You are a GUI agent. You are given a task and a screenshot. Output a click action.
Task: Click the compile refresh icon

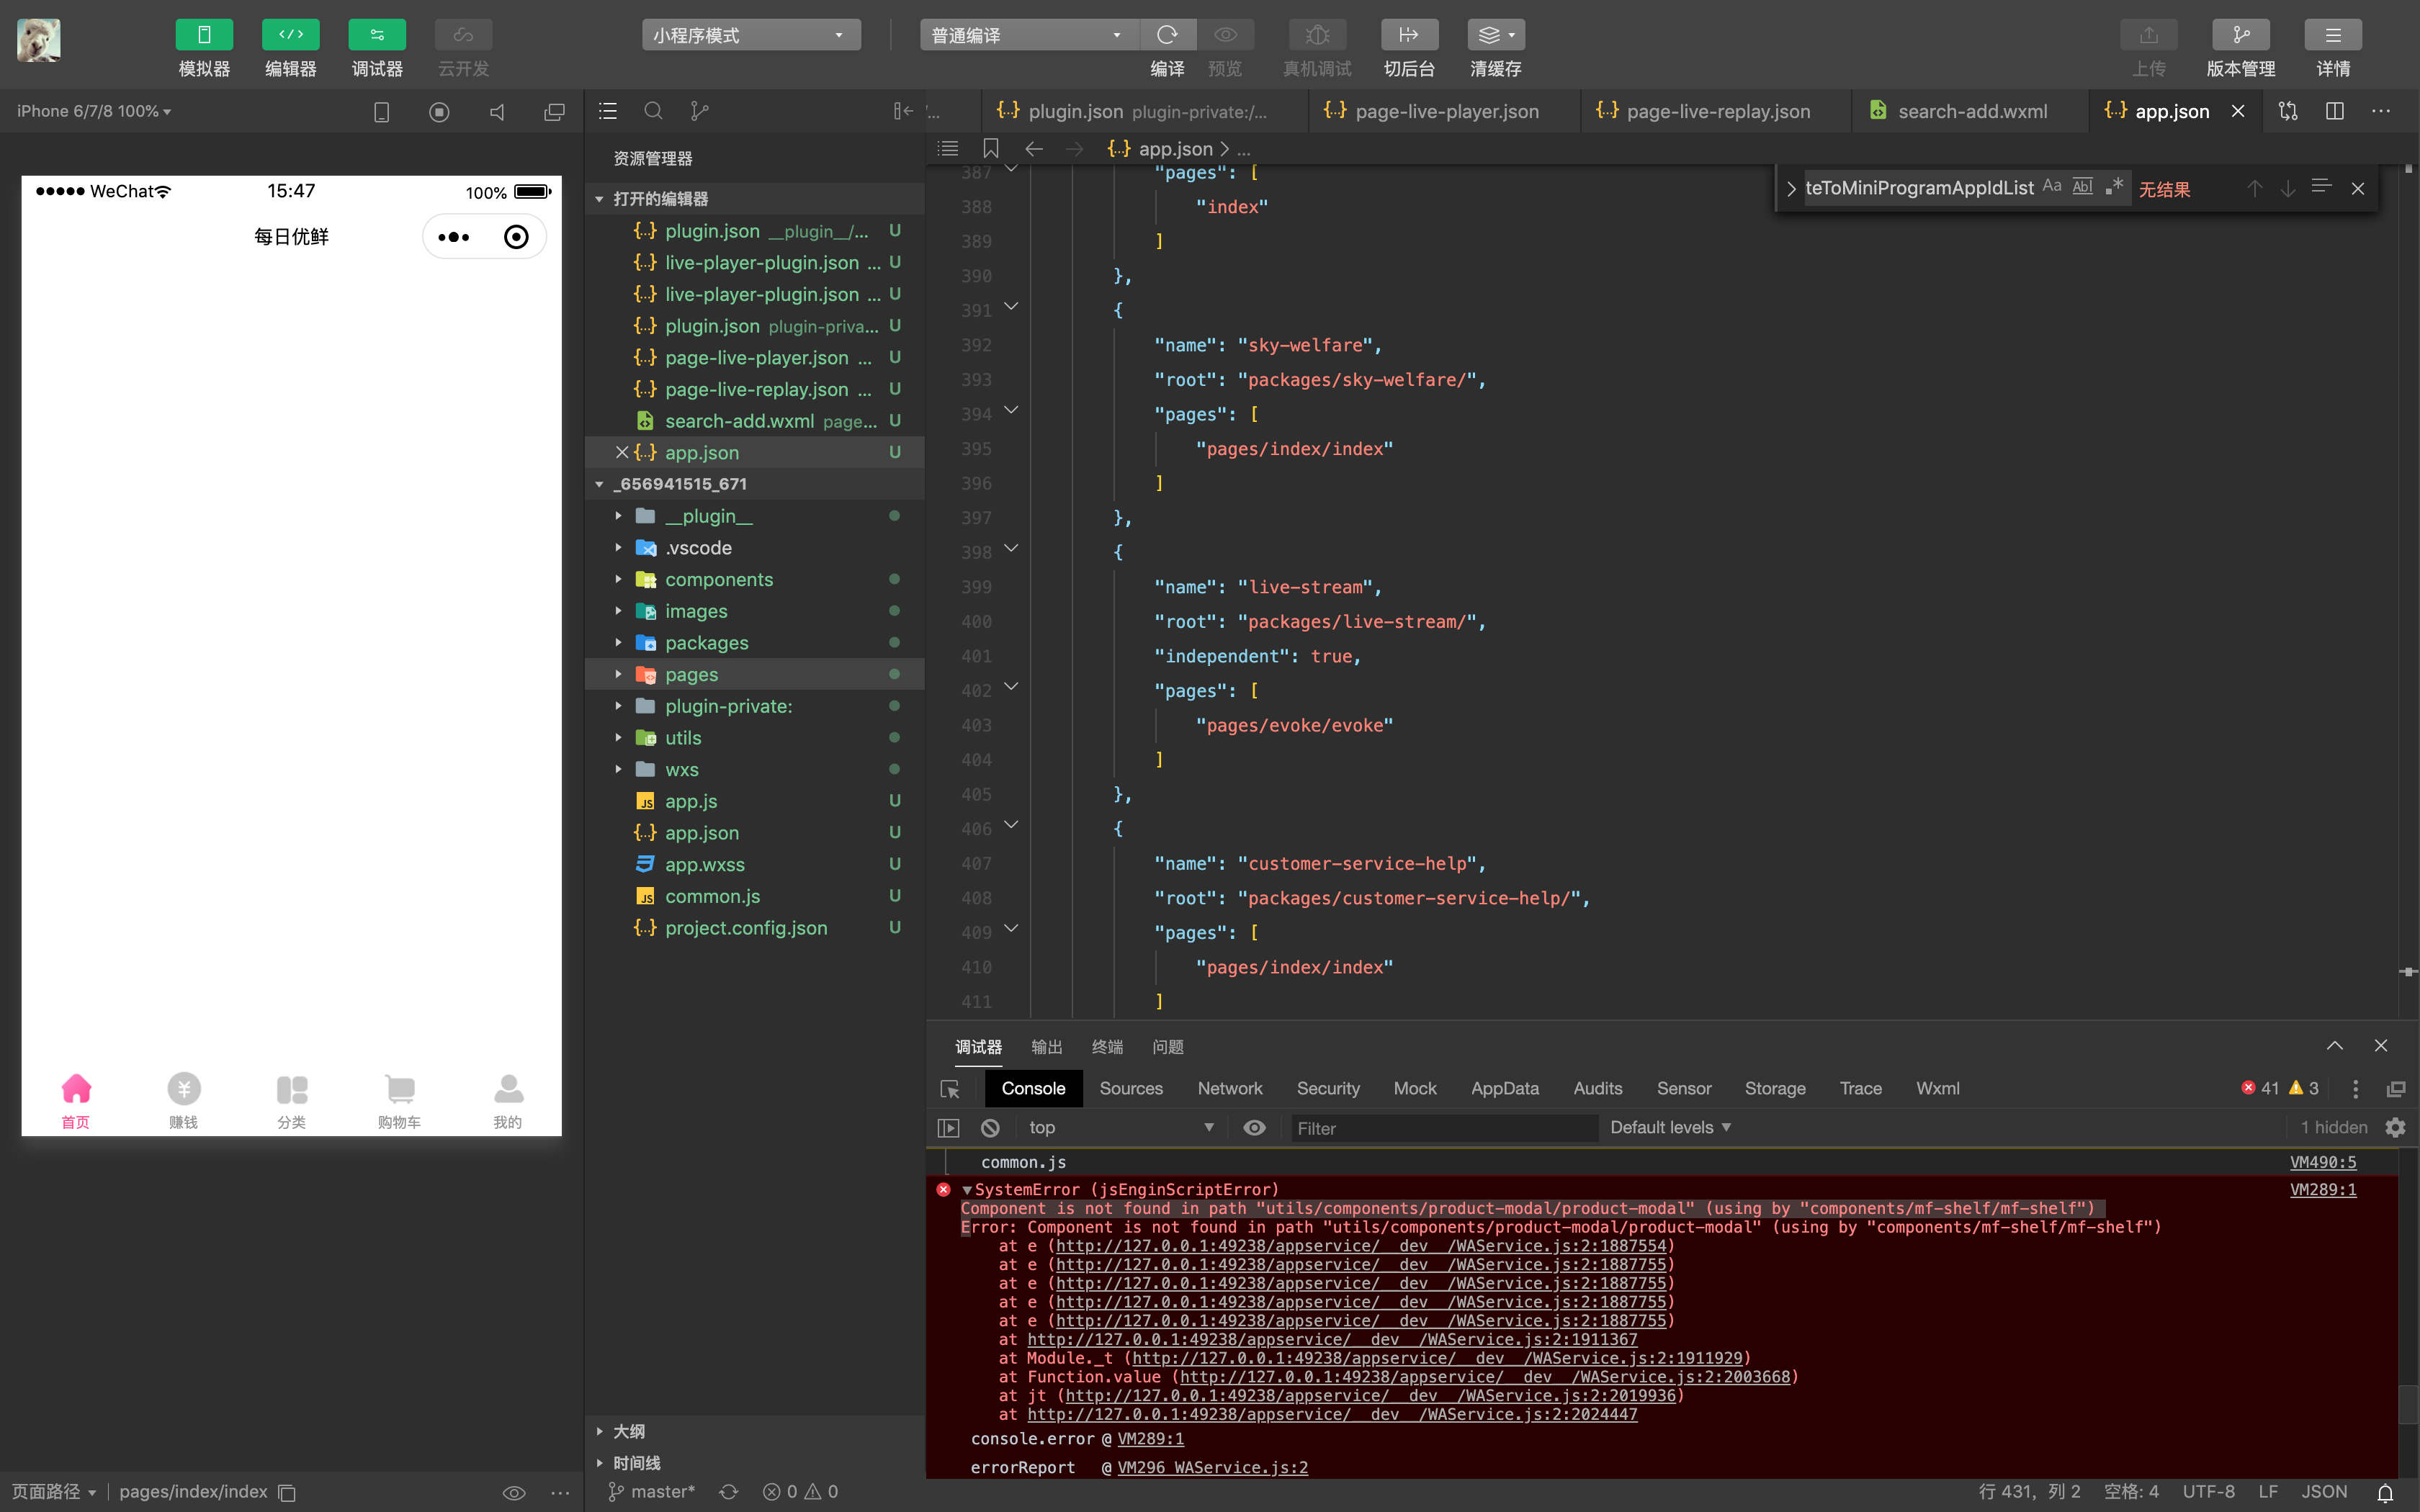[1167, 35]
